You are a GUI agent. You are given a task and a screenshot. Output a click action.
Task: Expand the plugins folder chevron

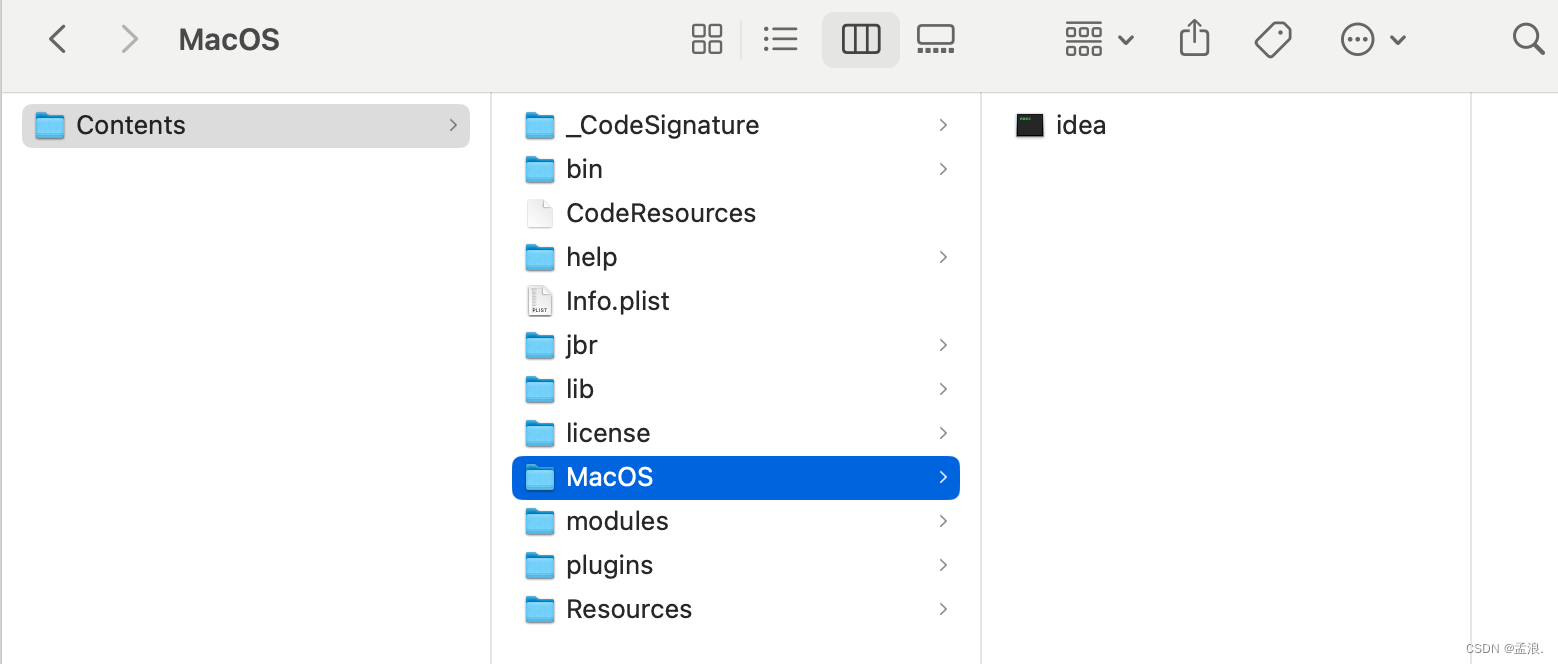pyautogui.click(x=943, y=565)
